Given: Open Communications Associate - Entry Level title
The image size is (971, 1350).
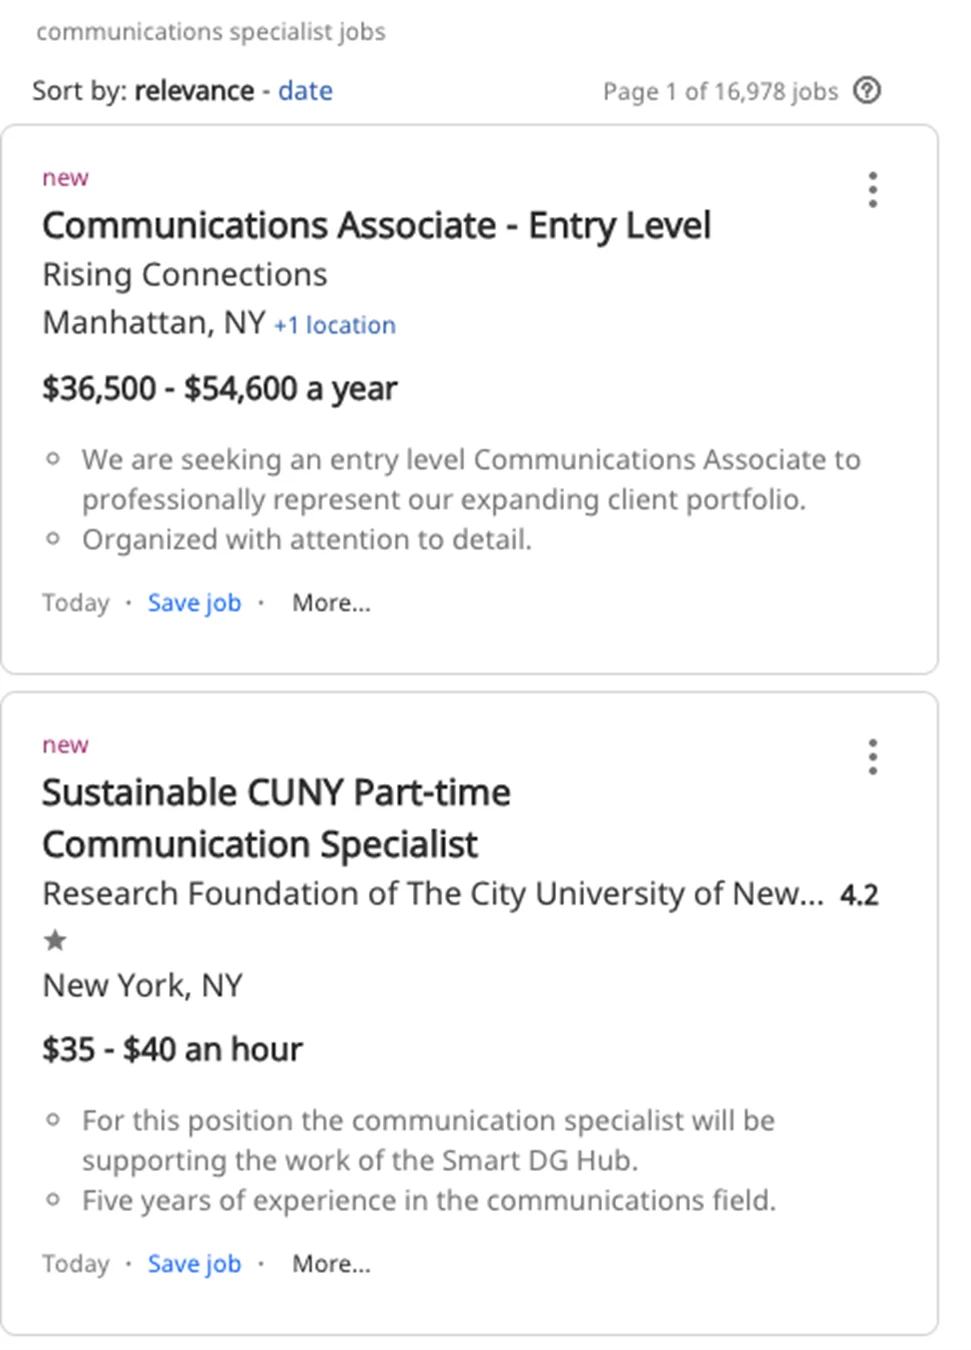Looking at the screenshot, I should [x=376, y=226].
